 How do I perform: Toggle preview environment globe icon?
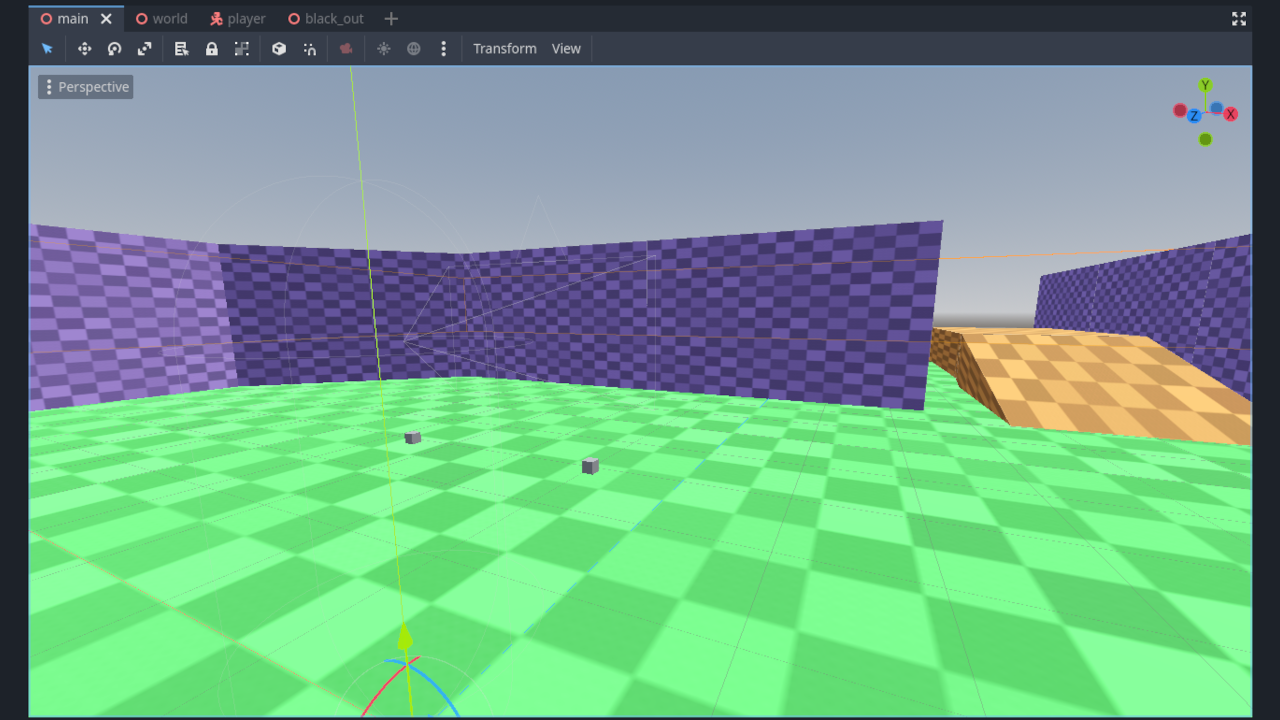click(413, 48)
